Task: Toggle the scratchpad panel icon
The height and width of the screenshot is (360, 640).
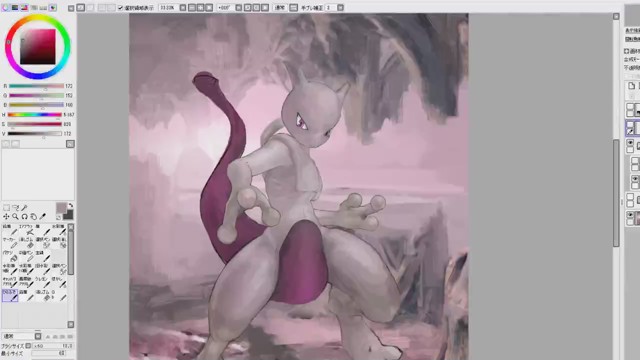Action: coord(53,7)
